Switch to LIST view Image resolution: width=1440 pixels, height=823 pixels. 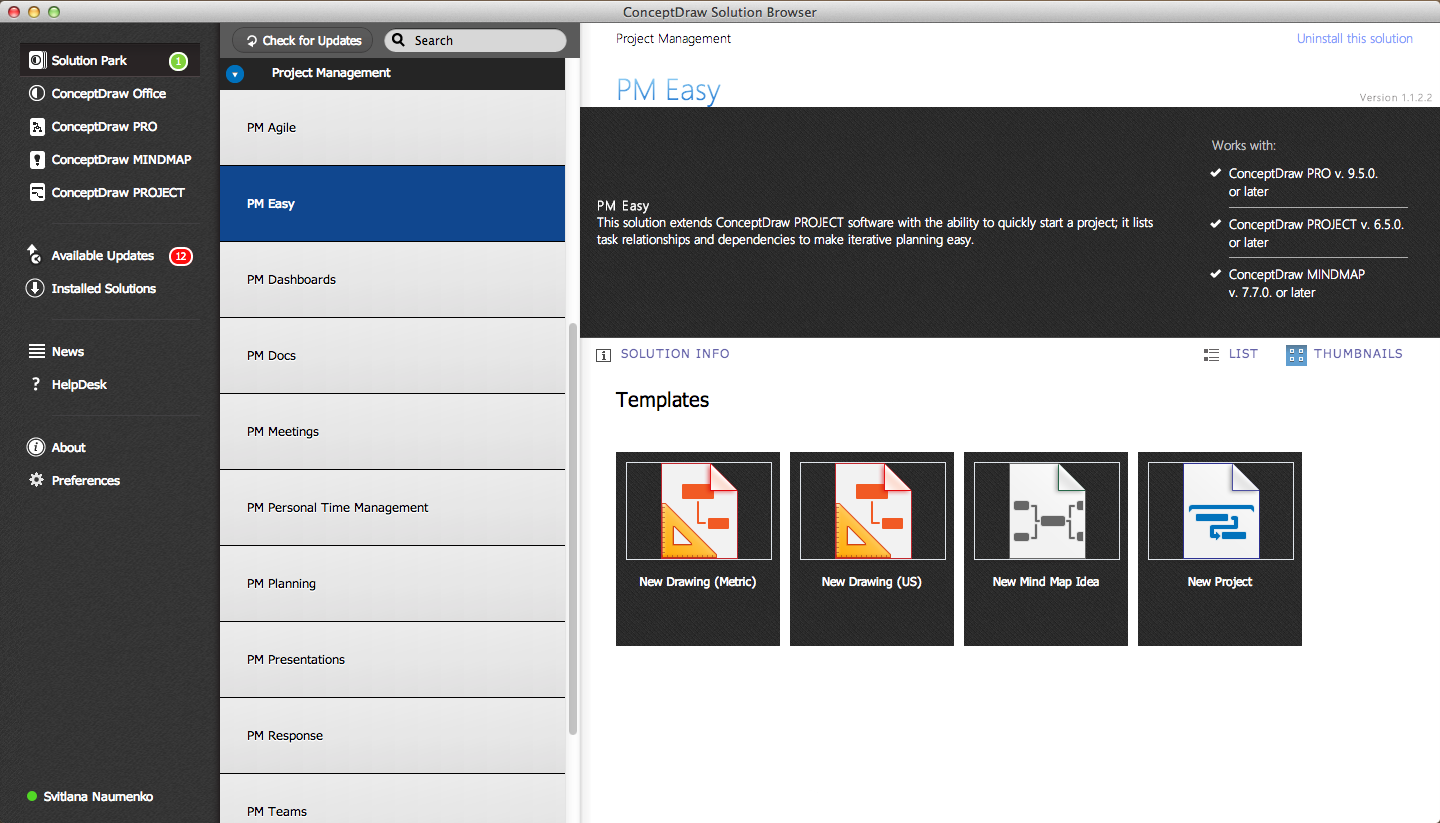1243,354
